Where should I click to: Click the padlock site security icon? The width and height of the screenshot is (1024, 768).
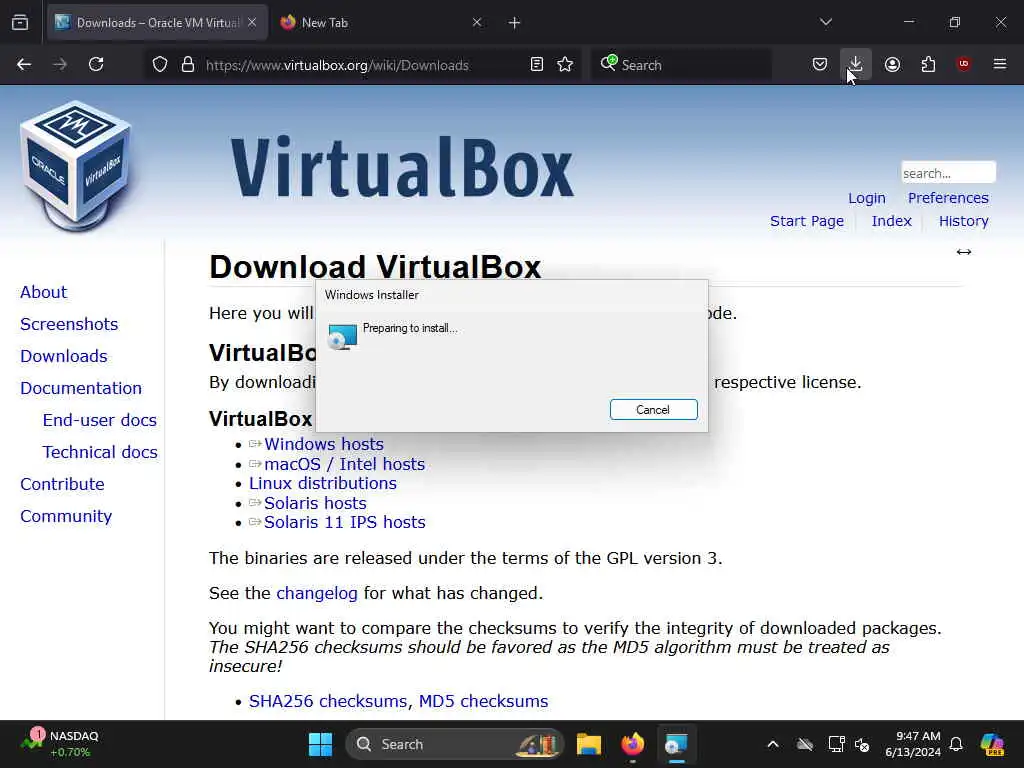(188, 65)
